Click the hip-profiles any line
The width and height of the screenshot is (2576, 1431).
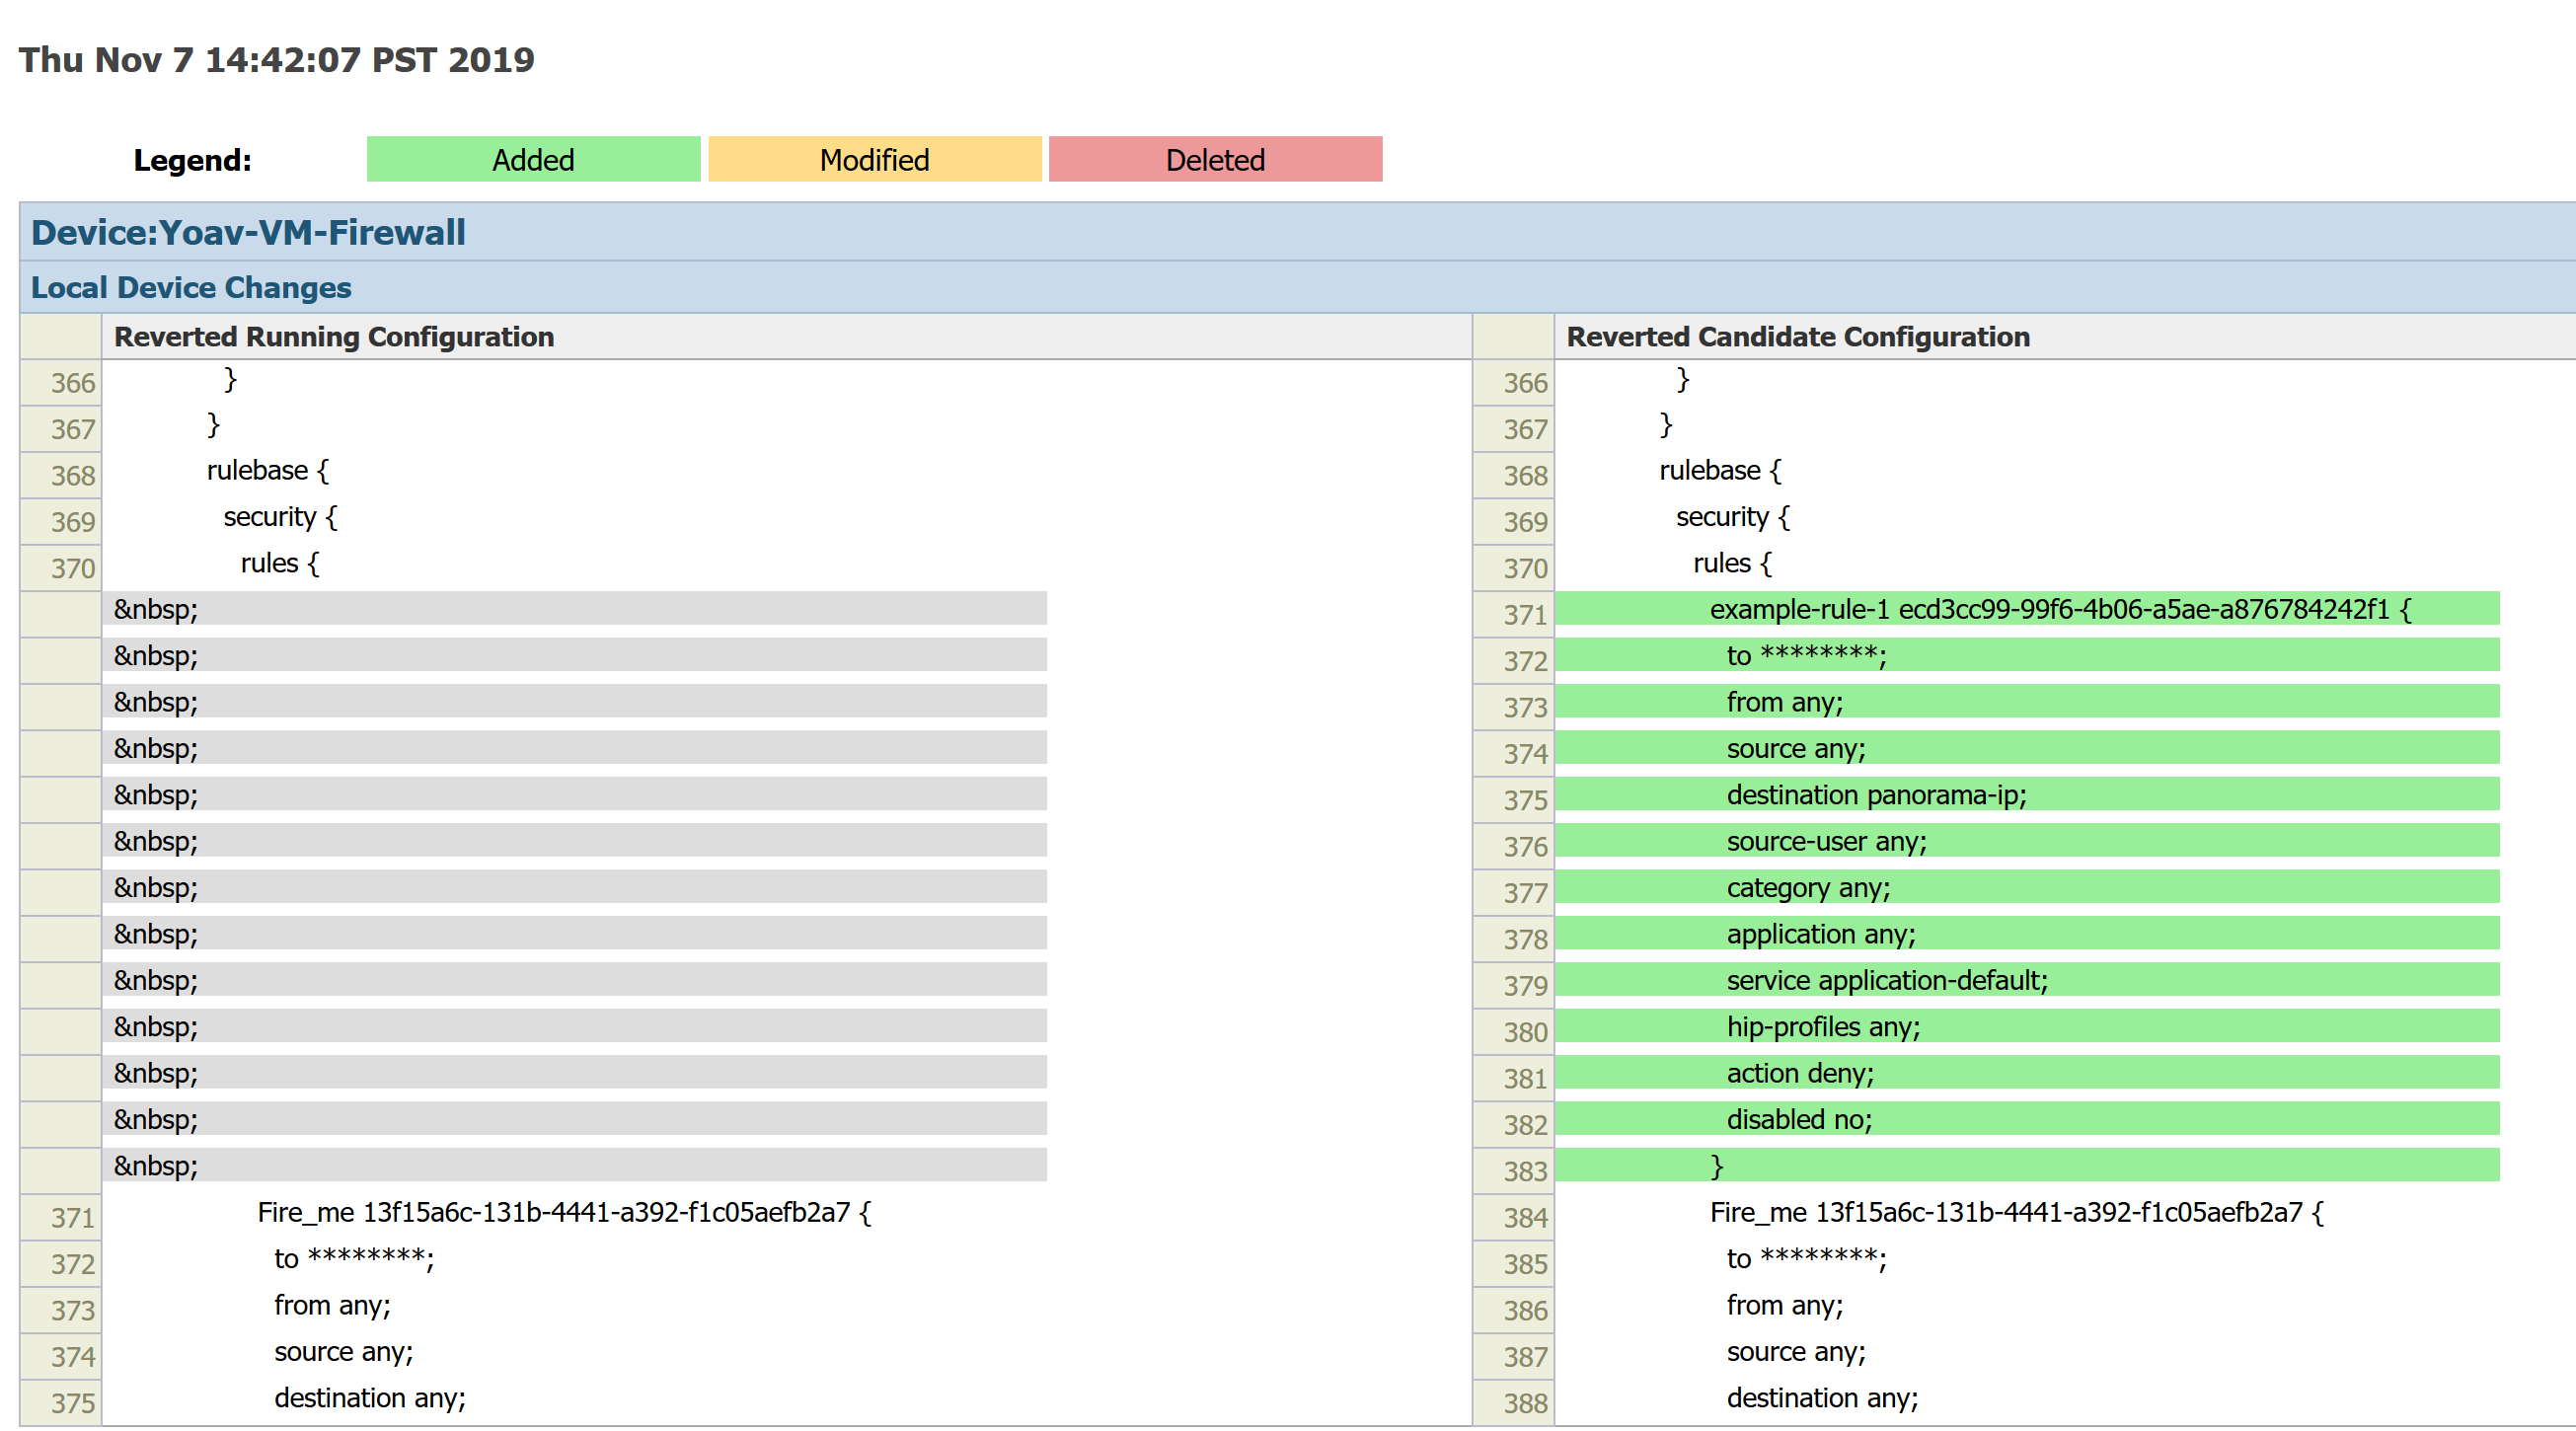pyautogui.click(x=1822, y=1027)
